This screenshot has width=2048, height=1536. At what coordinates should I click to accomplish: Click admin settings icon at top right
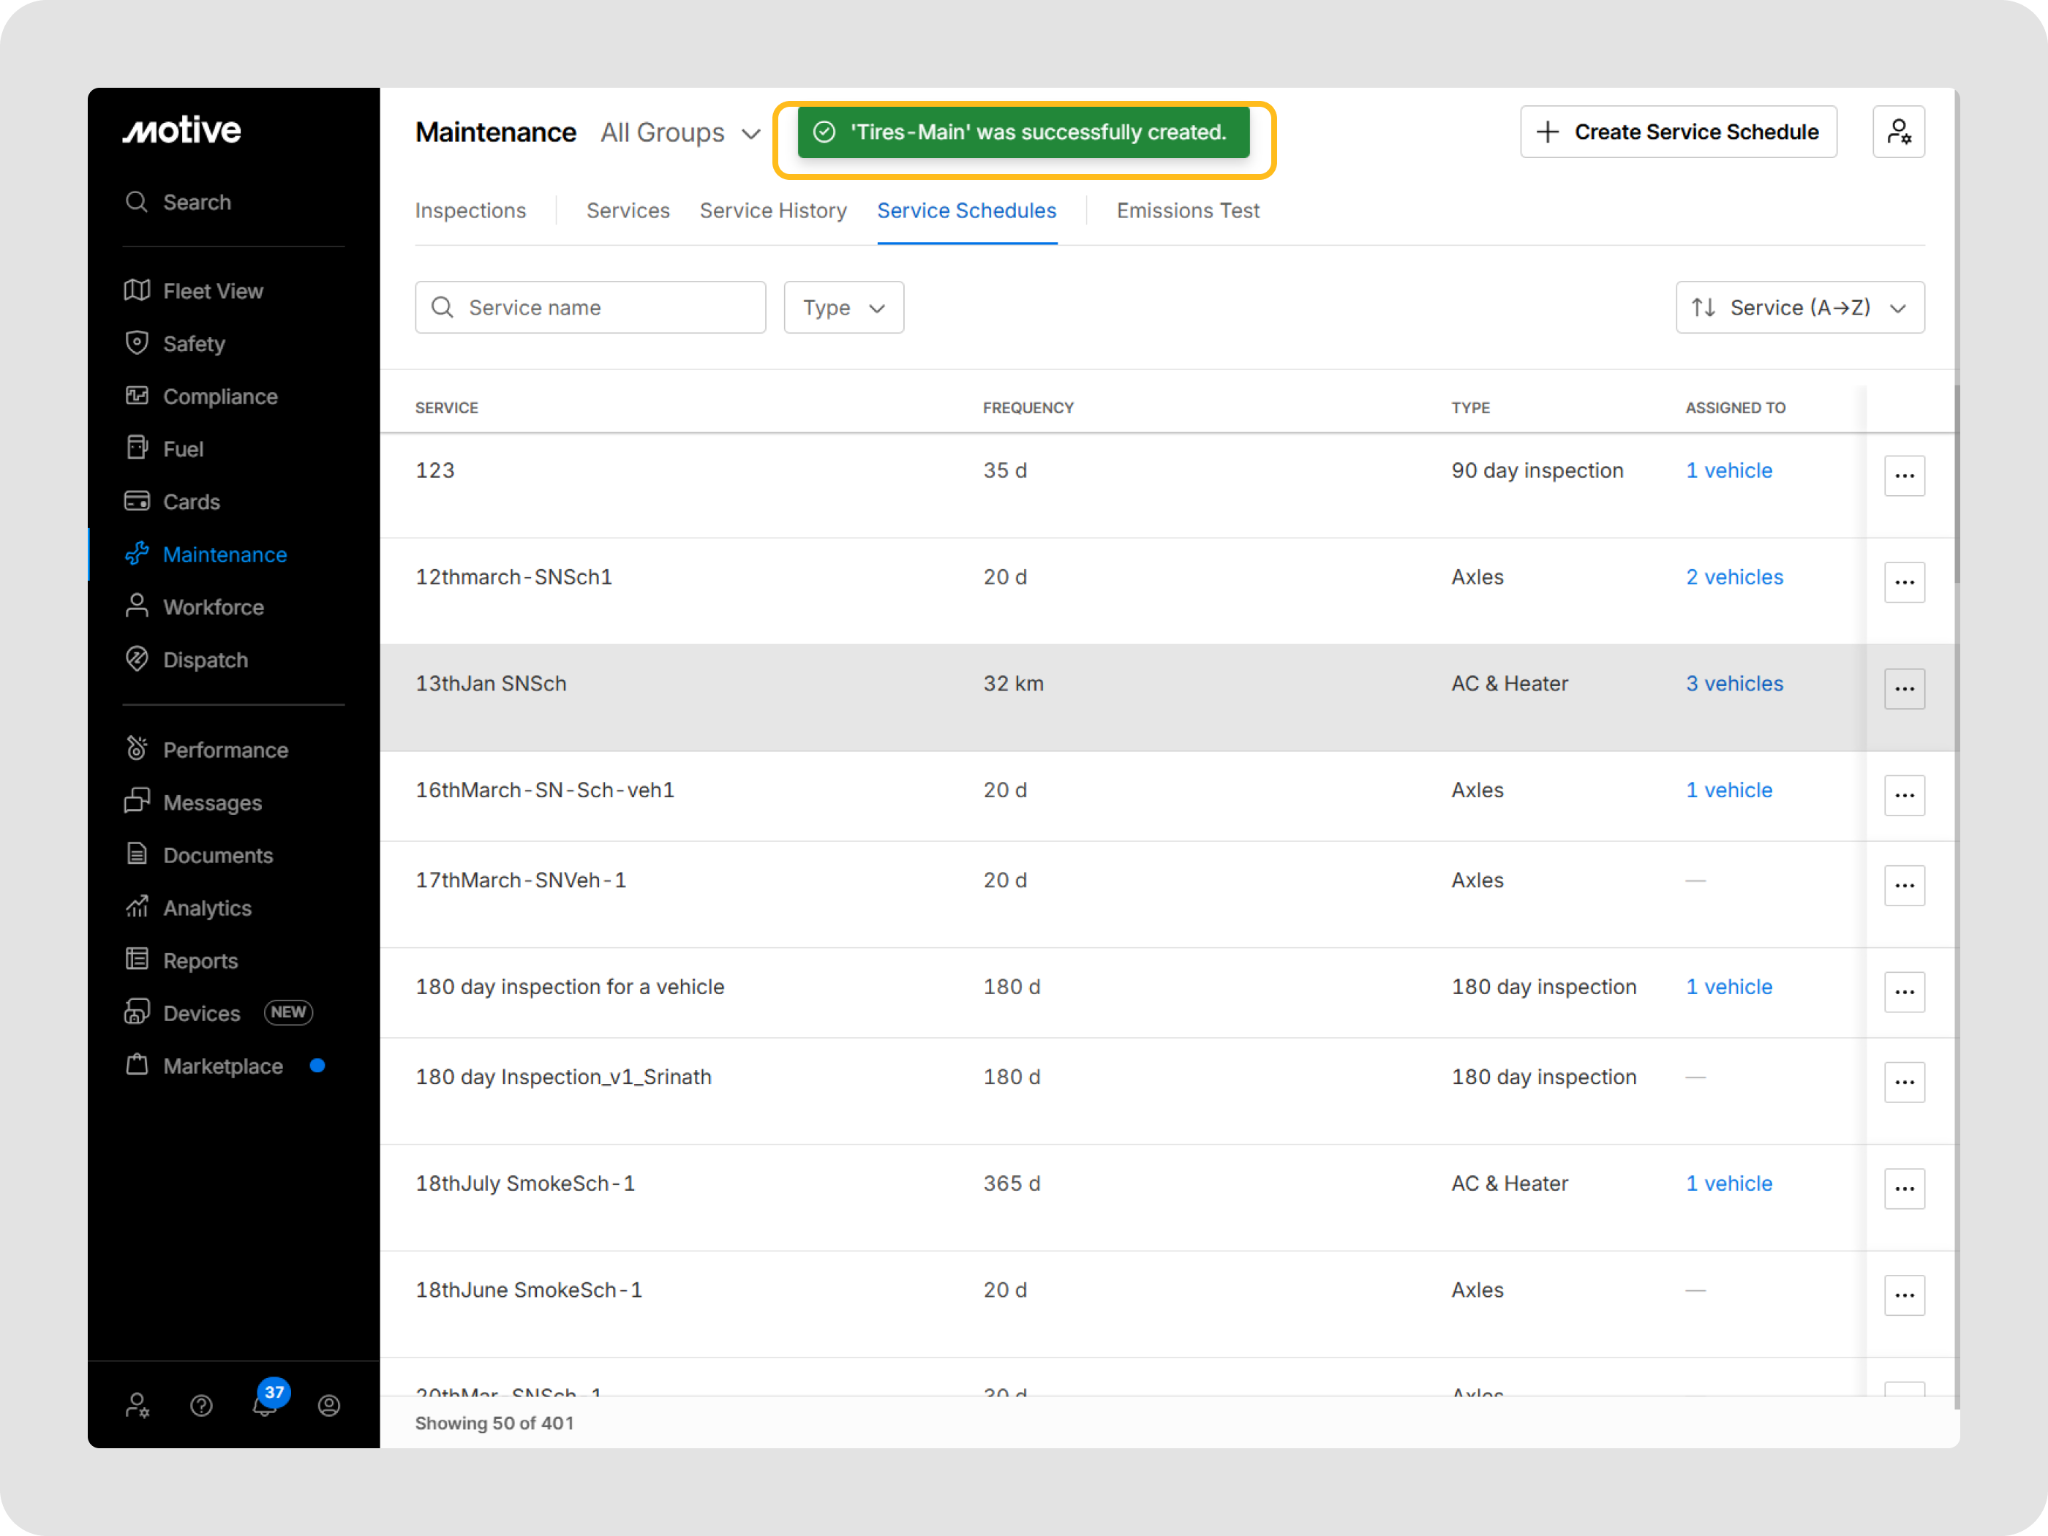[x=1897, y=132]
